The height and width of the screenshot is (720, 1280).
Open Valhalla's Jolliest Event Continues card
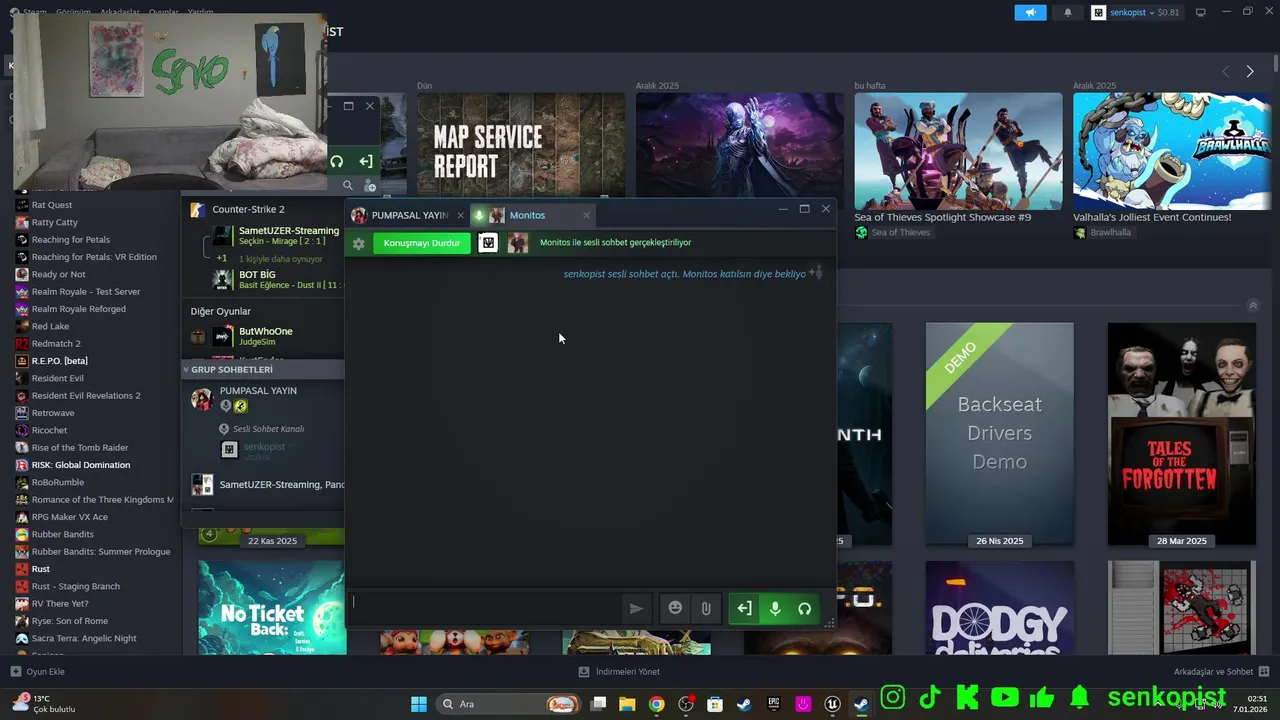point(1171,151)
